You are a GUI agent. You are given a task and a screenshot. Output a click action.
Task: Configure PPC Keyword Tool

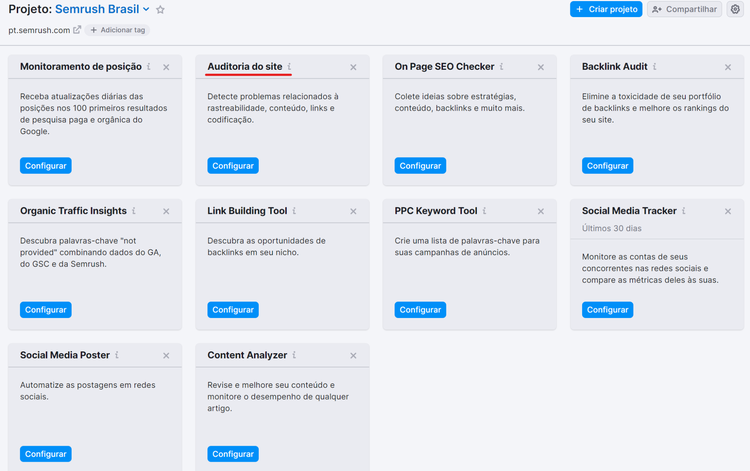[420, 309]
